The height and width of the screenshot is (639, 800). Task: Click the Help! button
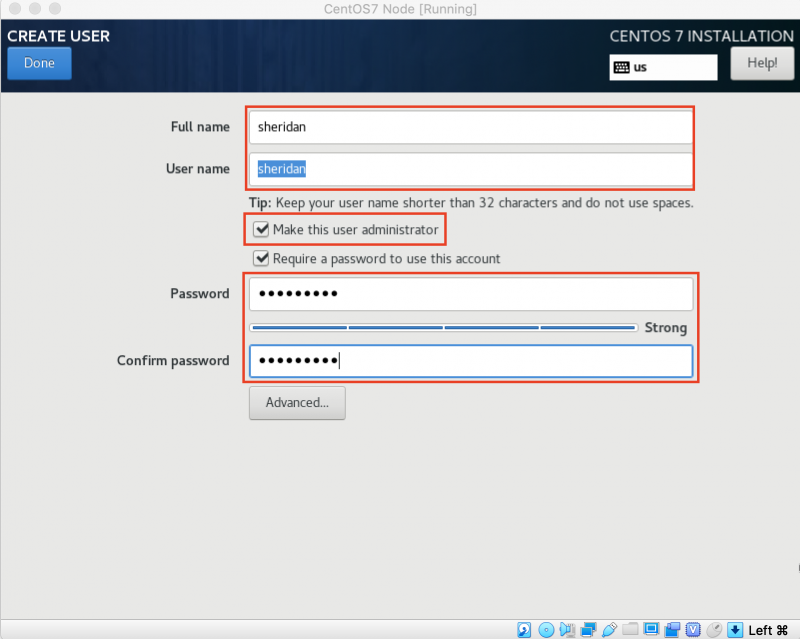coord(762,63)
